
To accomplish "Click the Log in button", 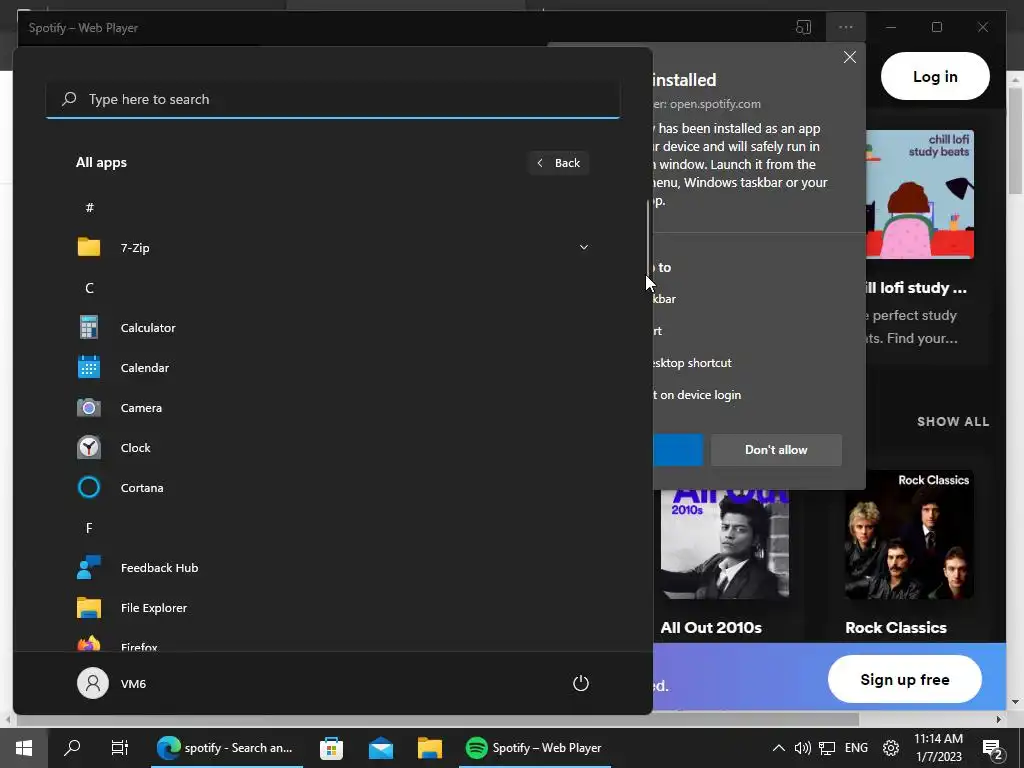I will [x=935, y=76].
